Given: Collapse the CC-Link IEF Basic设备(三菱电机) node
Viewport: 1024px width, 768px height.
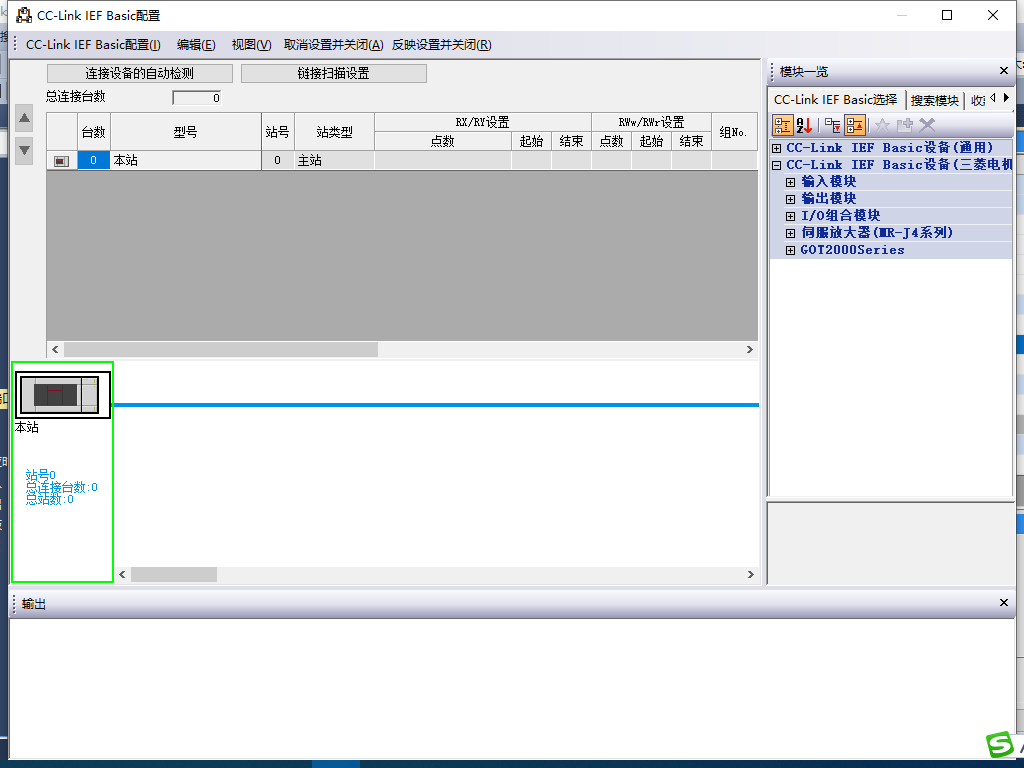Looking at the screenshot, I should [x=776, y=165].
